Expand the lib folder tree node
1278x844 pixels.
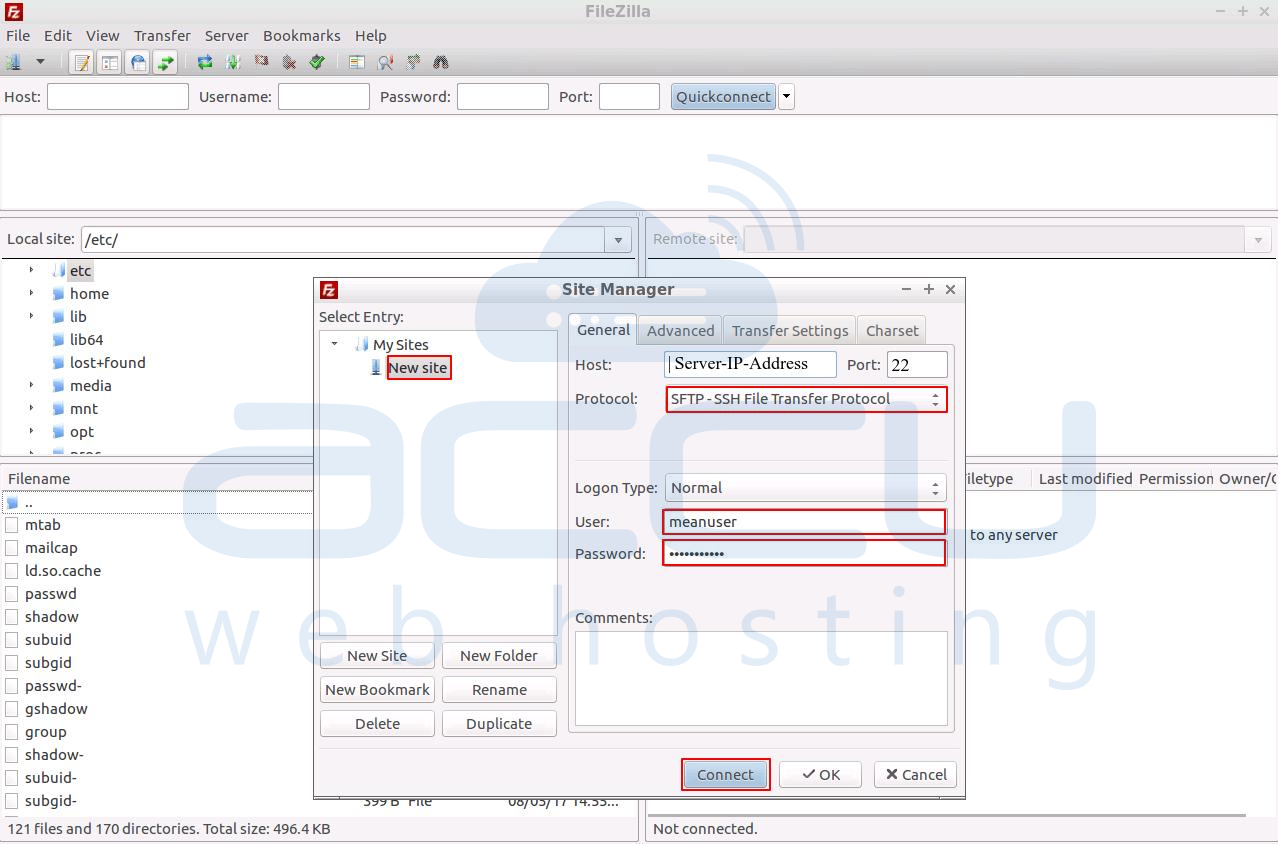click(x=31, y=316)
